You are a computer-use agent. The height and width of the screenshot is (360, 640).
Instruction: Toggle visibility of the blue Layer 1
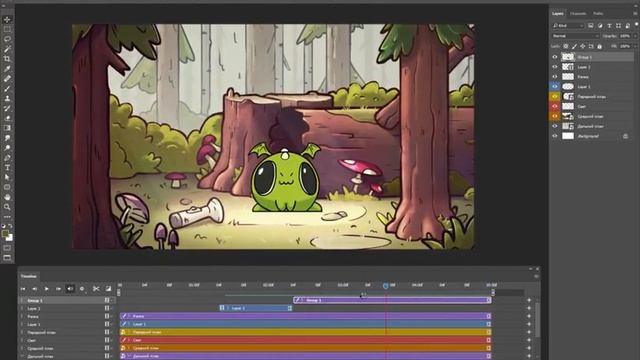[x=555, y=87]
